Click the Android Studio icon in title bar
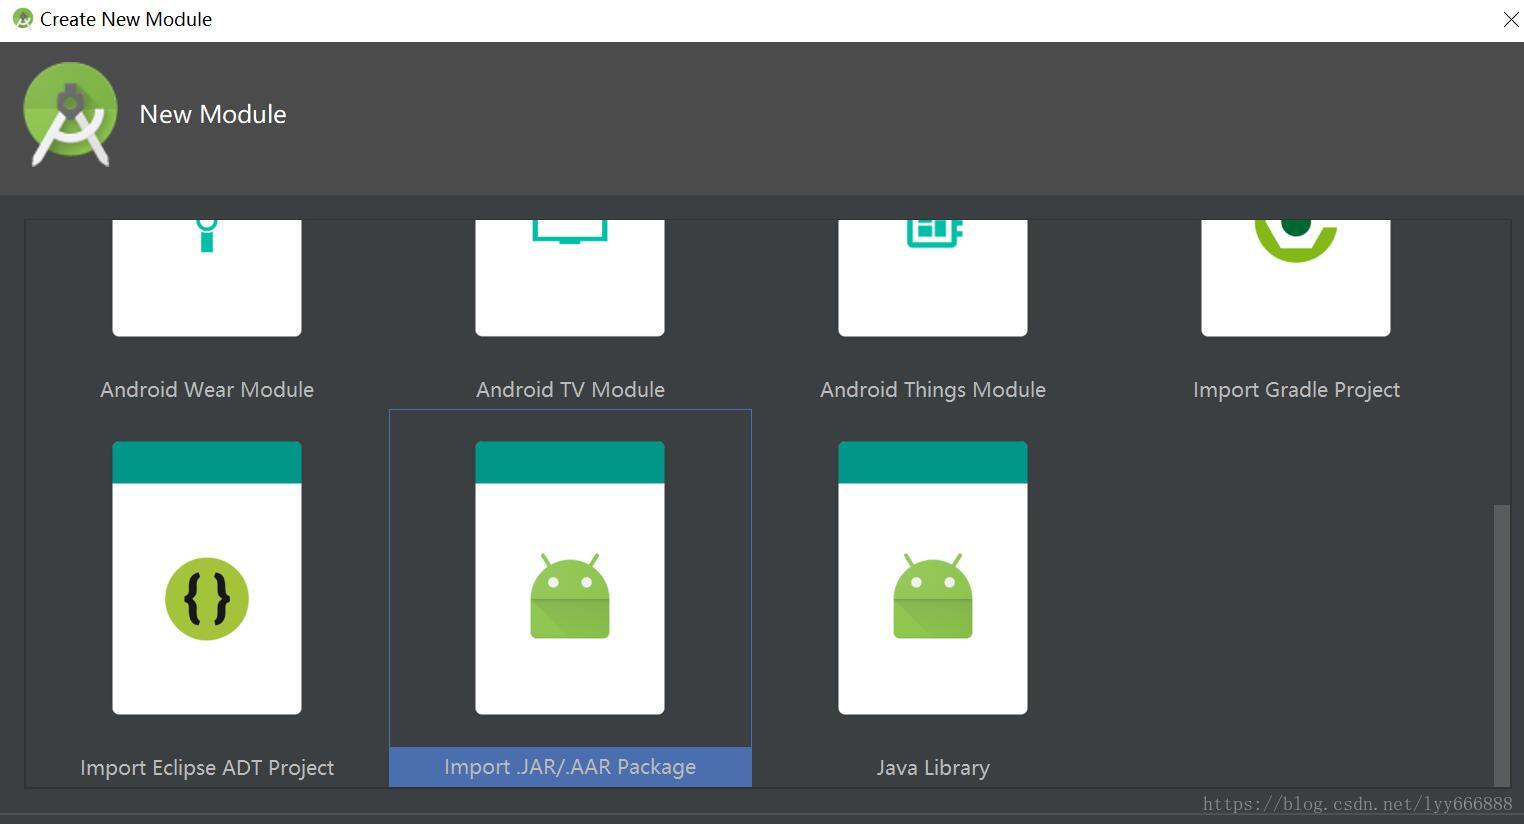Image resolution: width=1524 pixels, height=824 pixels. (x=22, y=19)
